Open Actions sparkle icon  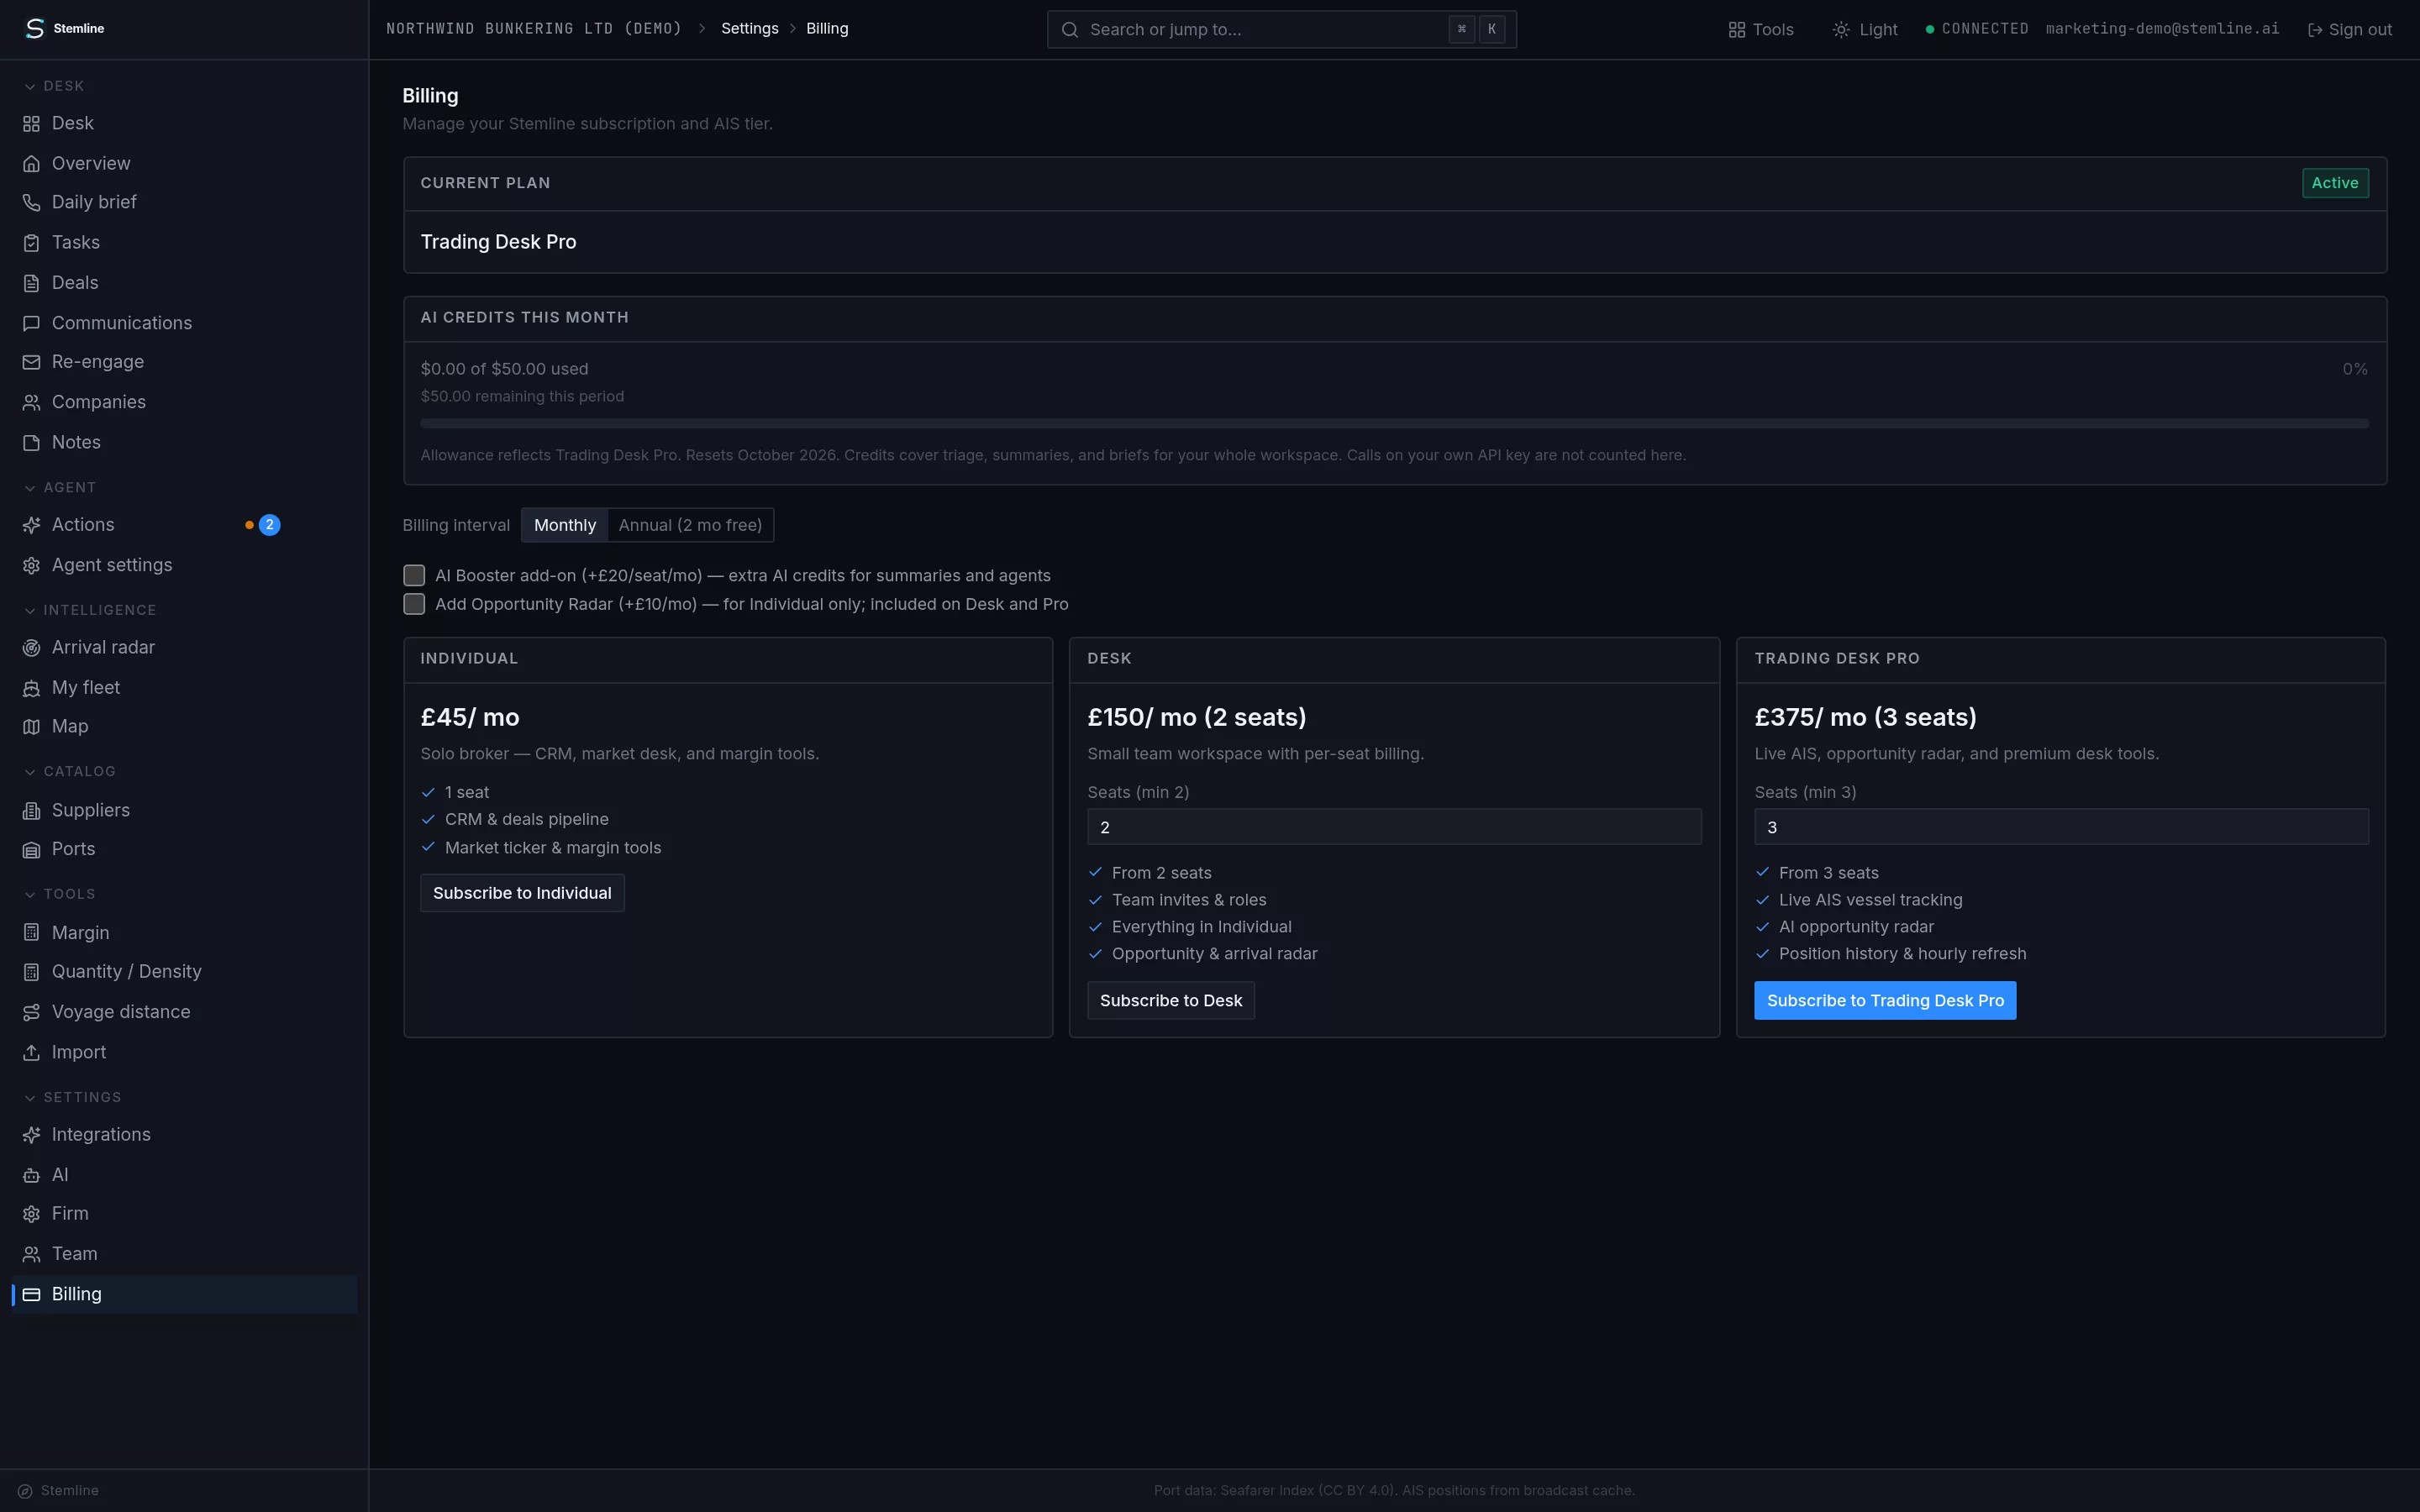31,525
